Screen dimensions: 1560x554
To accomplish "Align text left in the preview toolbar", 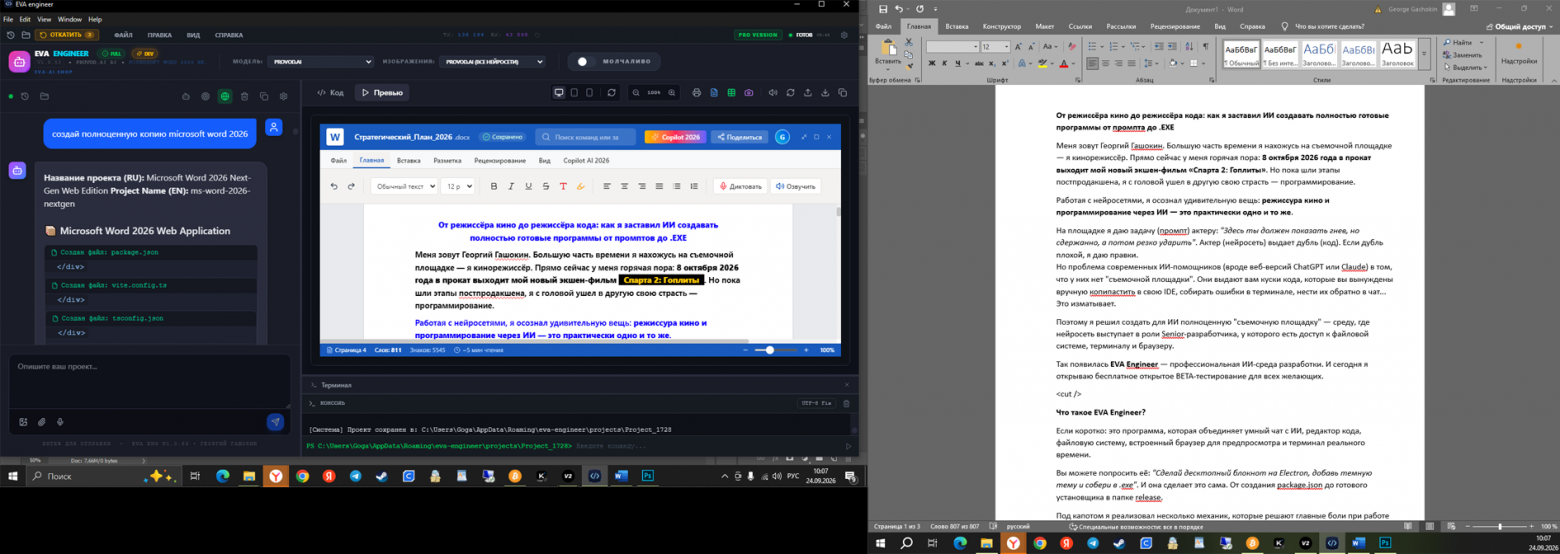I will coord(606,186).
